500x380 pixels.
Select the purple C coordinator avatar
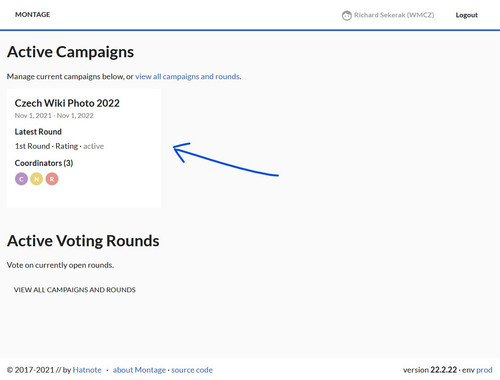tap(21, 179)
